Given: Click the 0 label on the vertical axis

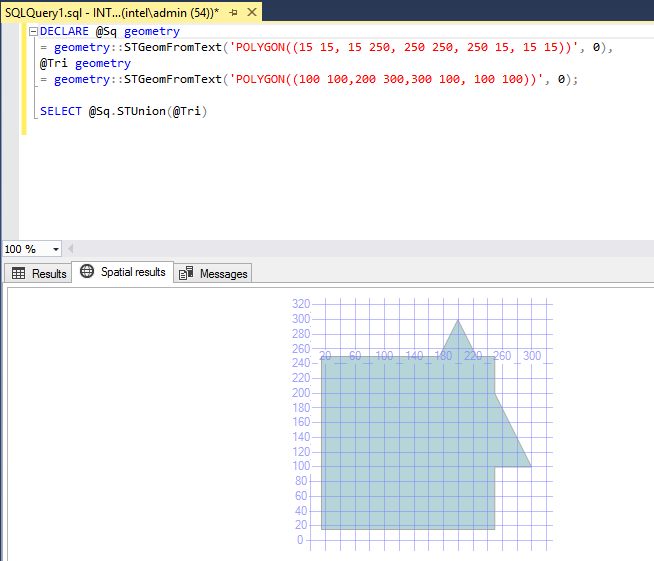Looking at the screenshot, I should pos(300,540).
